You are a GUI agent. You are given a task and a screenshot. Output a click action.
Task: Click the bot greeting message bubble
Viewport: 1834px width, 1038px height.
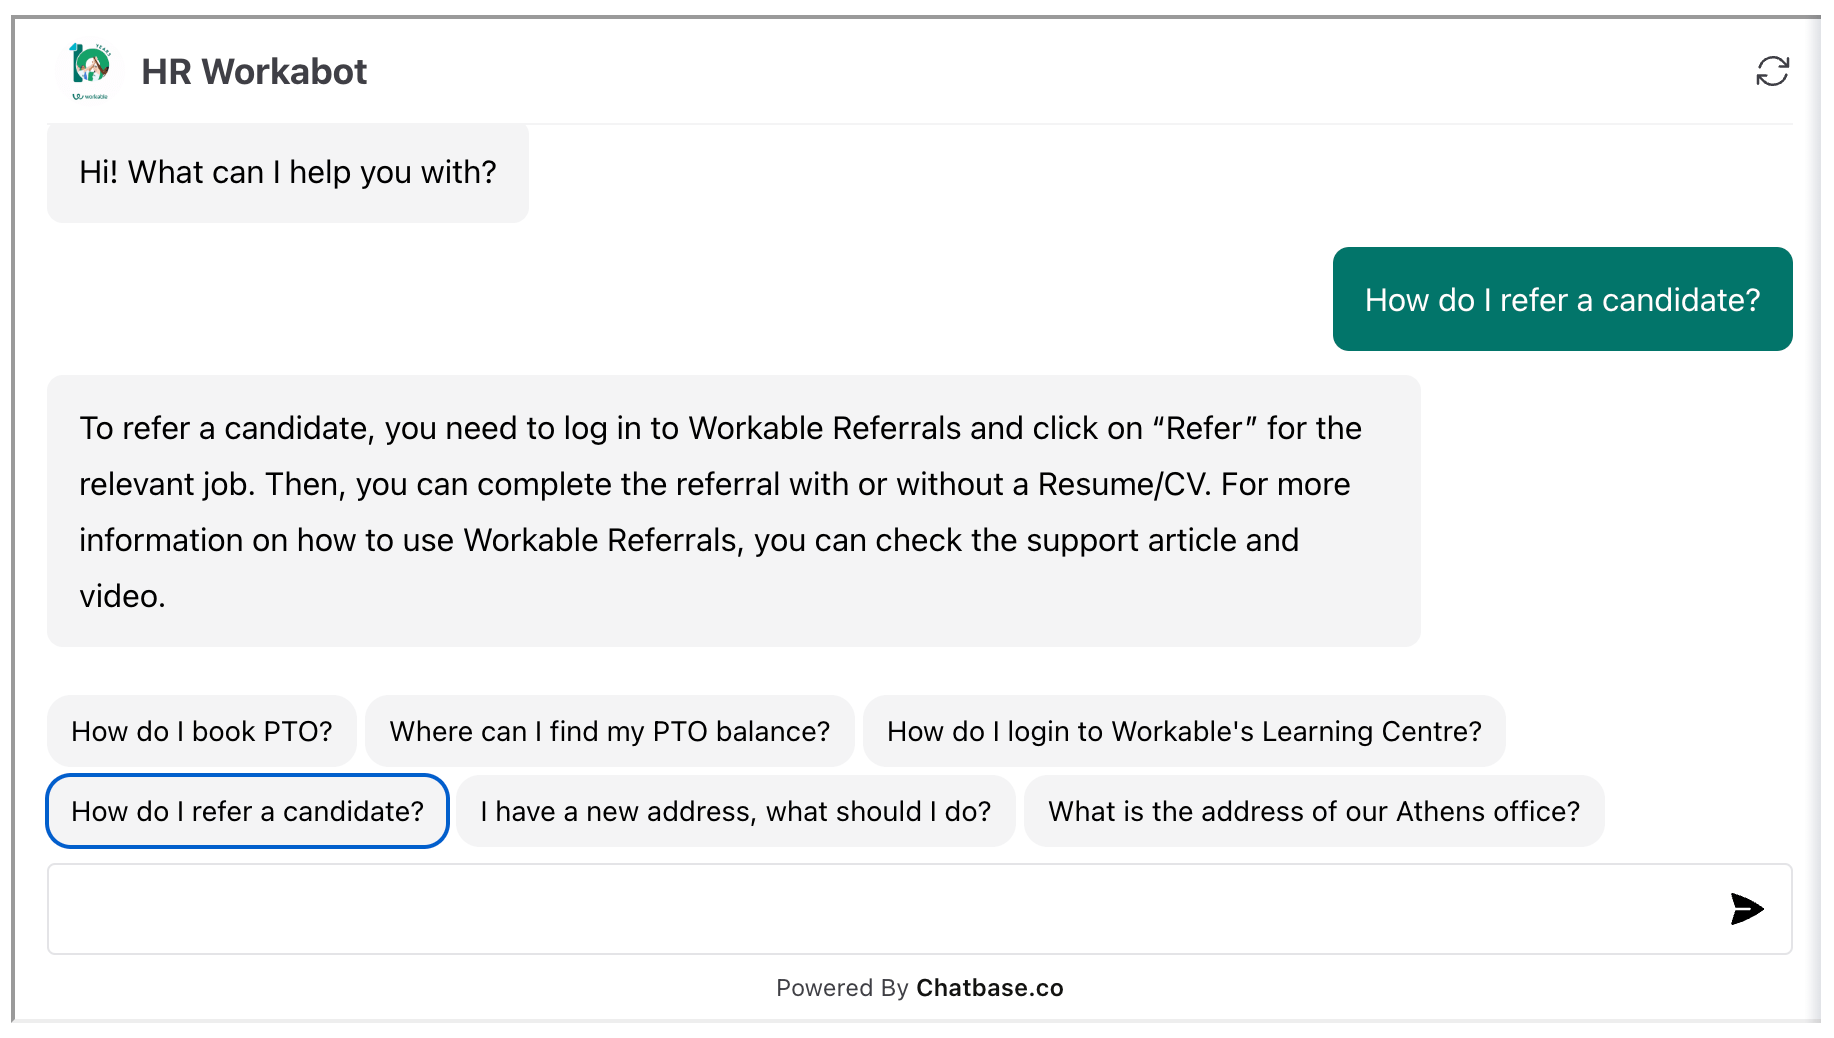[288, 172]
